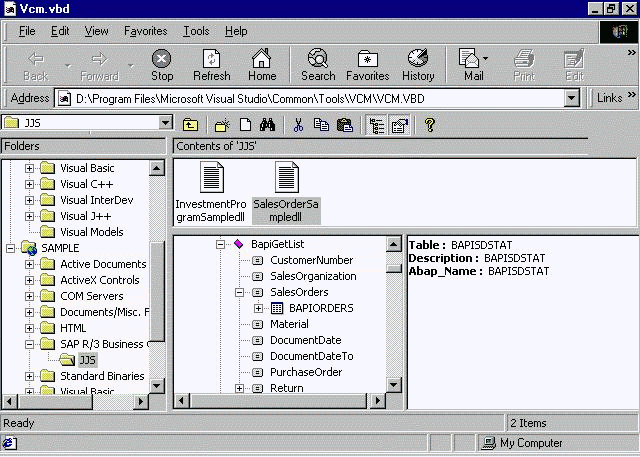The width and height of the screenshot is (640, 457).
Task: Create a new folder in VCM
Action: (222, 125)
